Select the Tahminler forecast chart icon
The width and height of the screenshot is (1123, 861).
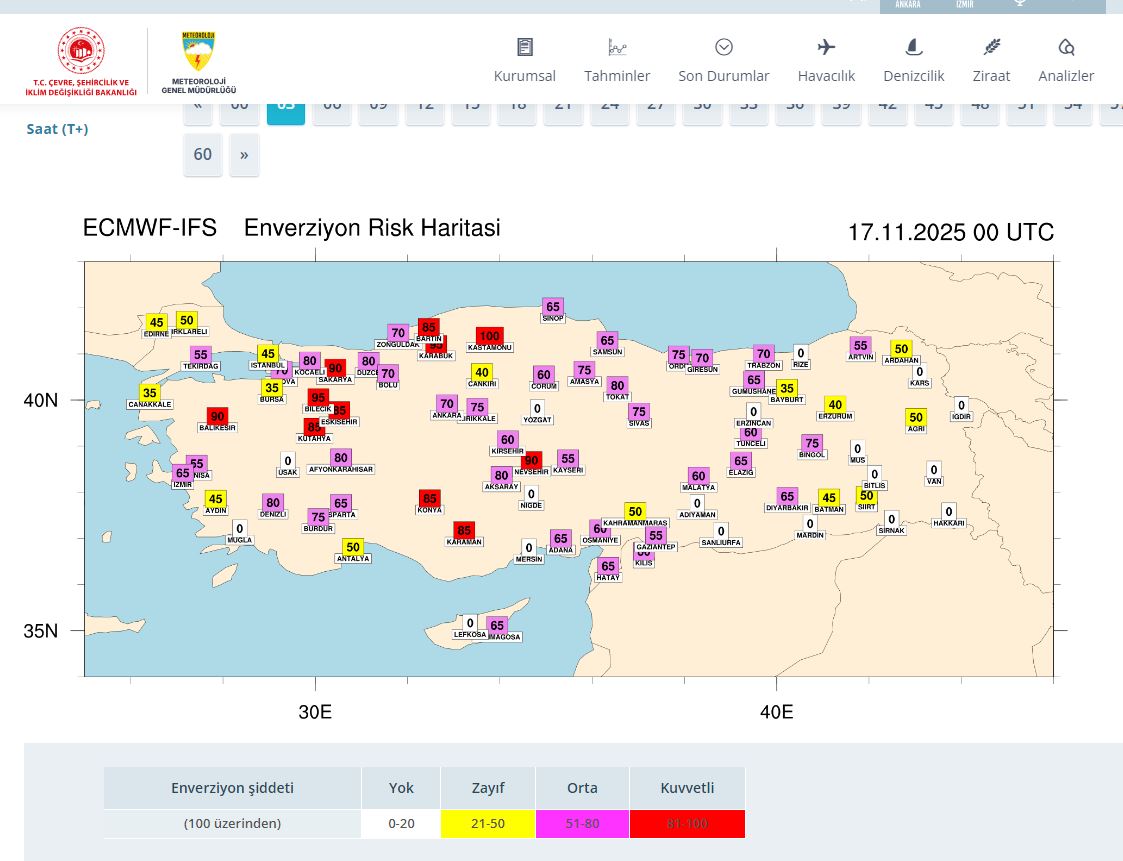(617, 46)
